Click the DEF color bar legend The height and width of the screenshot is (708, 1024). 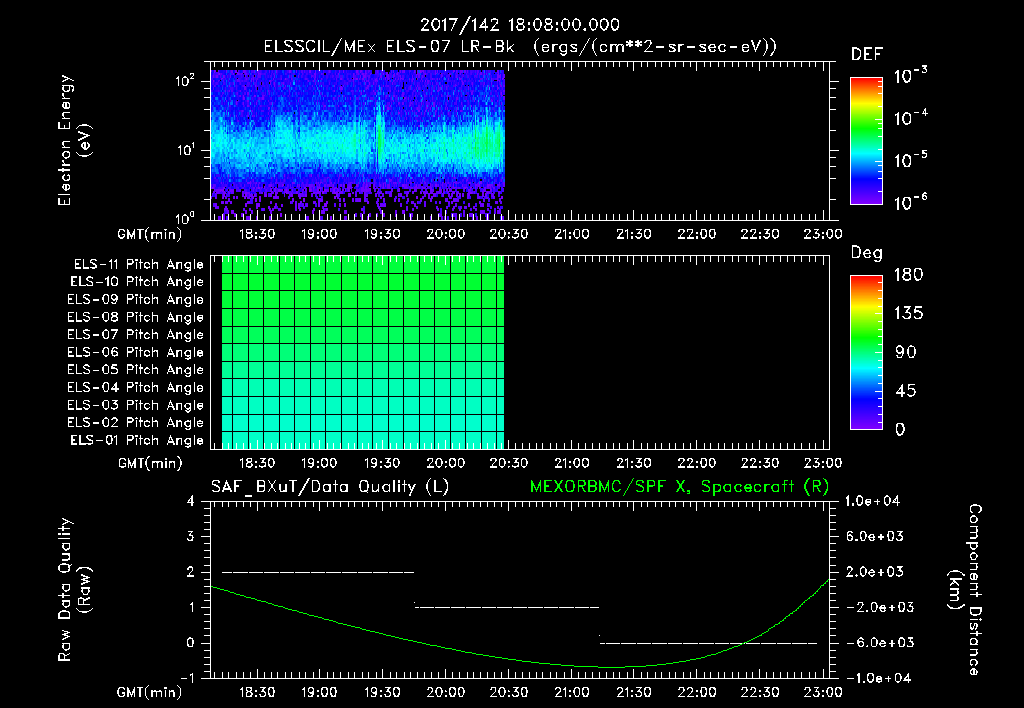[x=866, y=140]
